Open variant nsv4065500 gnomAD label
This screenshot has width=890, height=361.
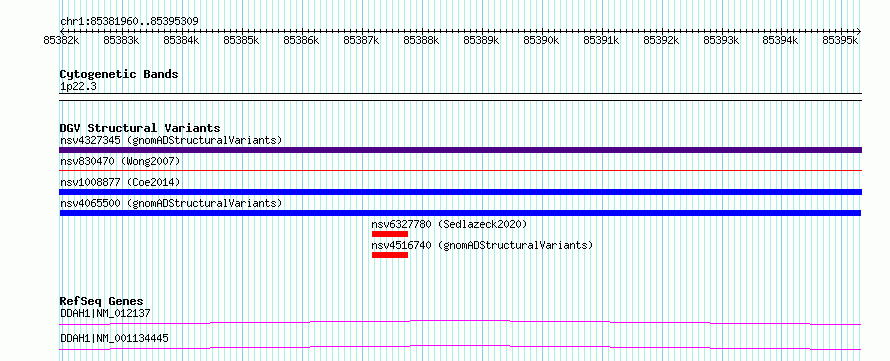[x=171, y=203]
